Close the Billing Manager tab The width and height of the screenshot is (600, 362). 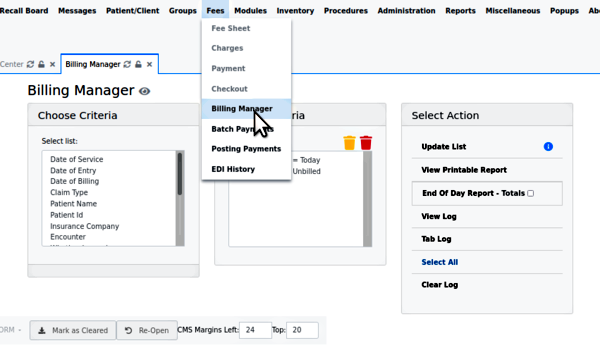[150, 64]
